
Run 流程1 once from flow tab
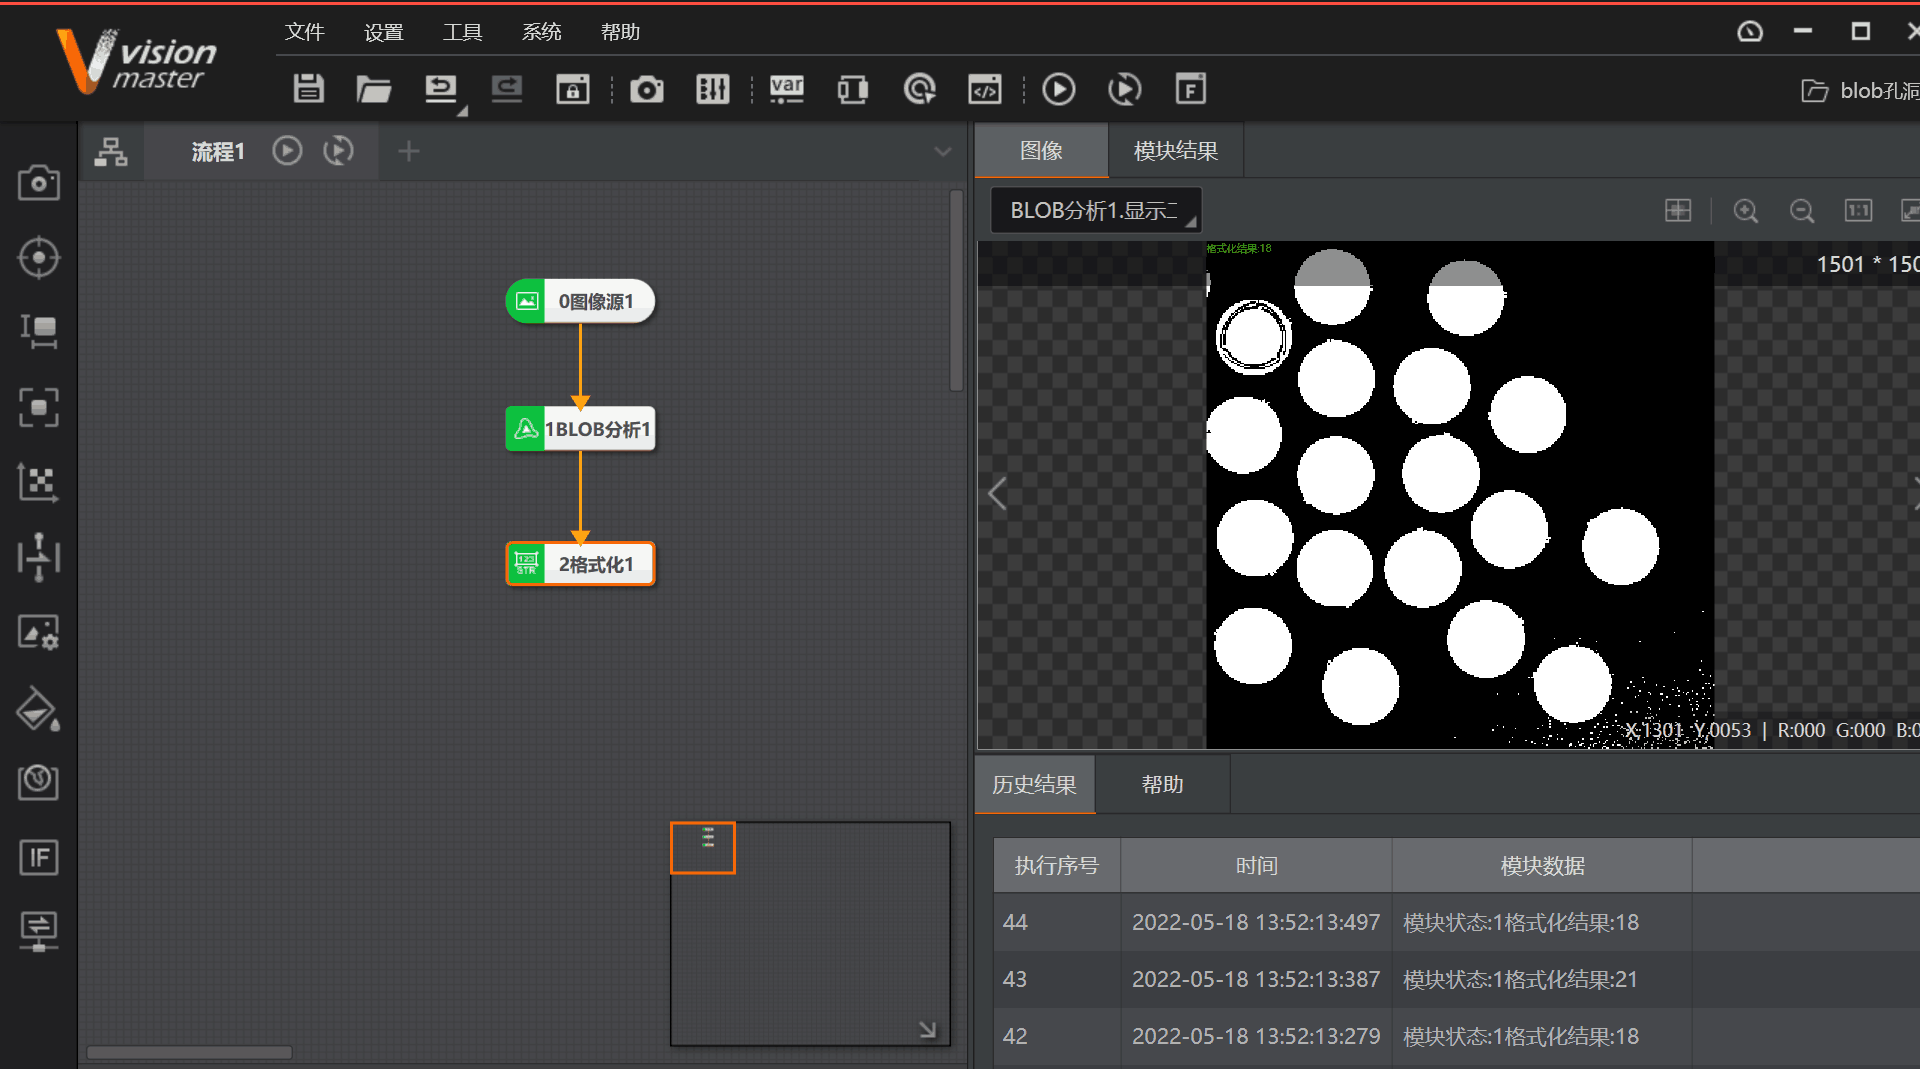287,151
